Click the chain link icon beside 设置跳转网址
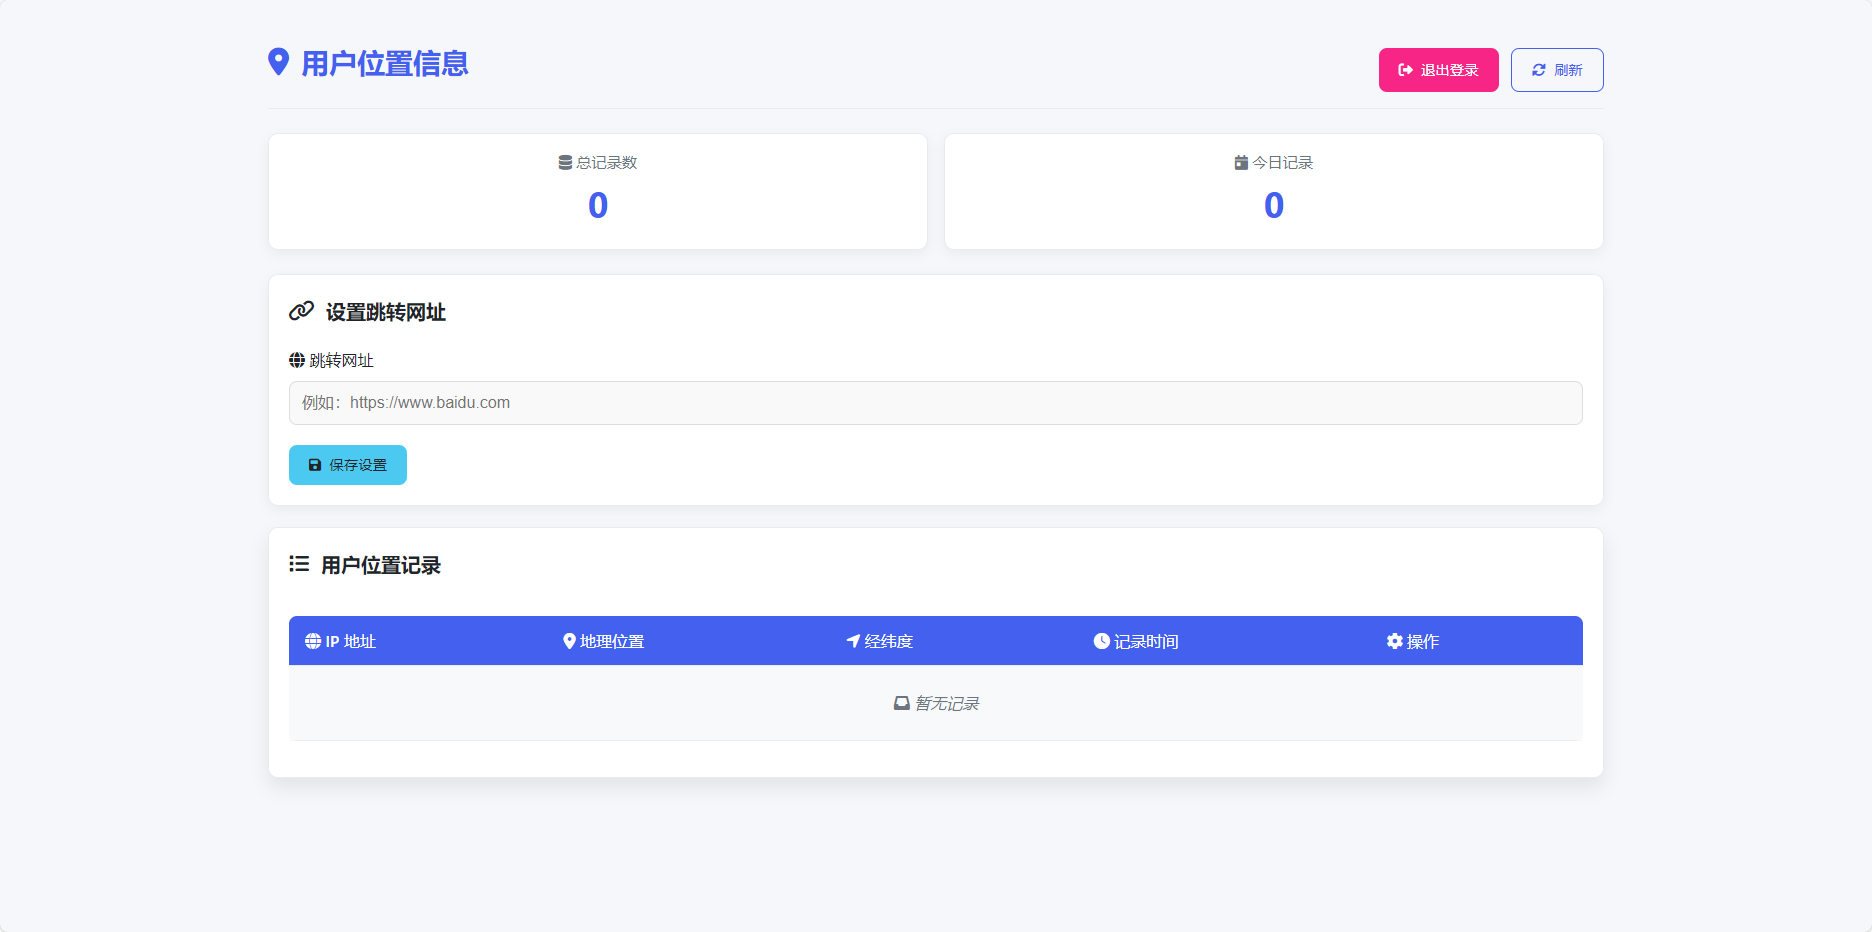Image resolution: width=1872 pixels, height=932 pixels. [x=301, y=311]
